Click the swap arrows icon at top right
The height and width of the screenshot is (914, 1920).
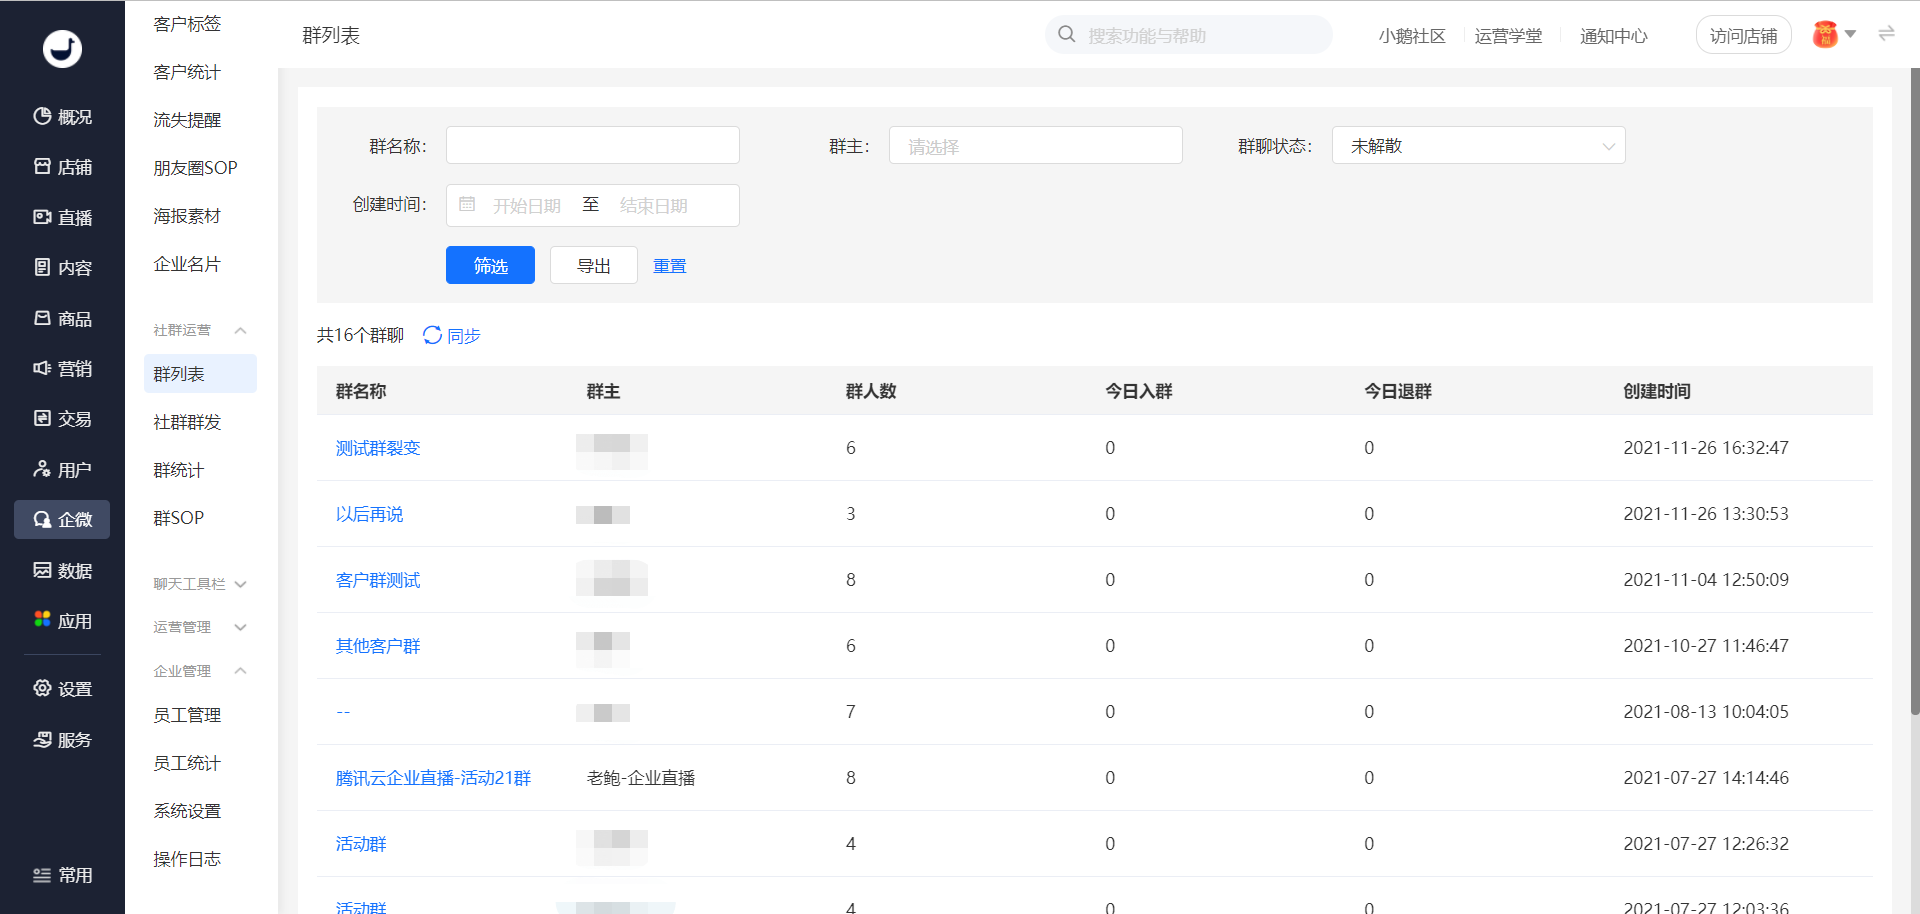coord(1886,34)
